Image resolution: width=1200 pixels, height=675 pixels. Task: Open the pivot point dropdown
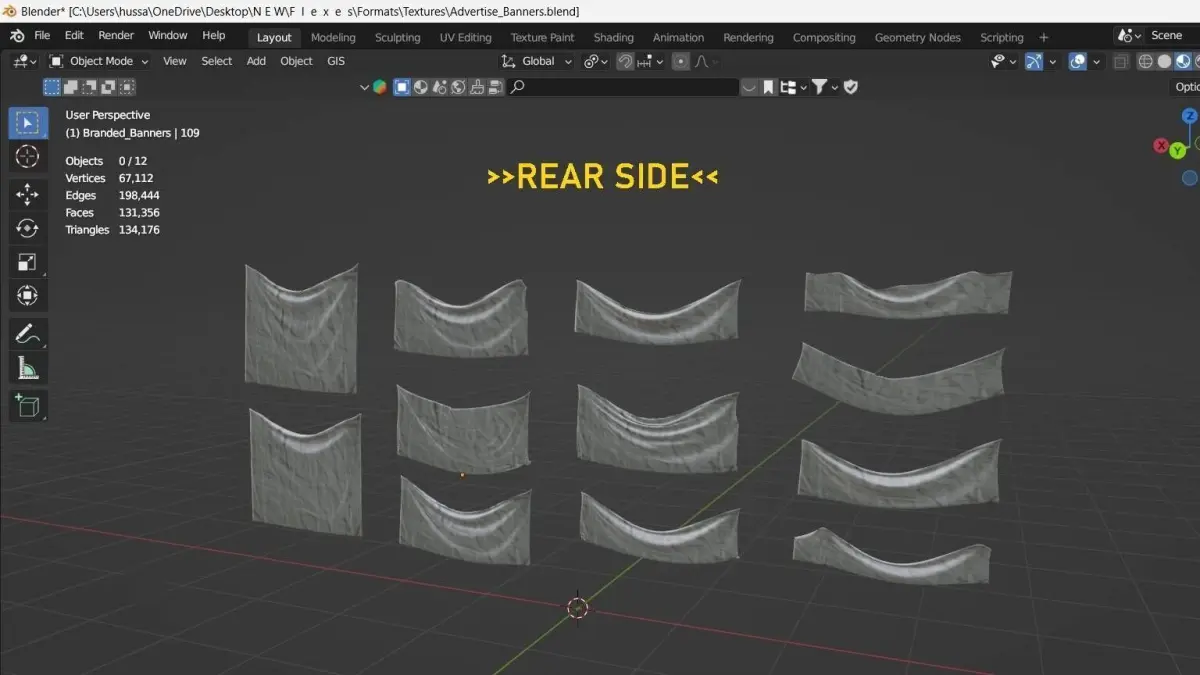click(x=596, y=61)
